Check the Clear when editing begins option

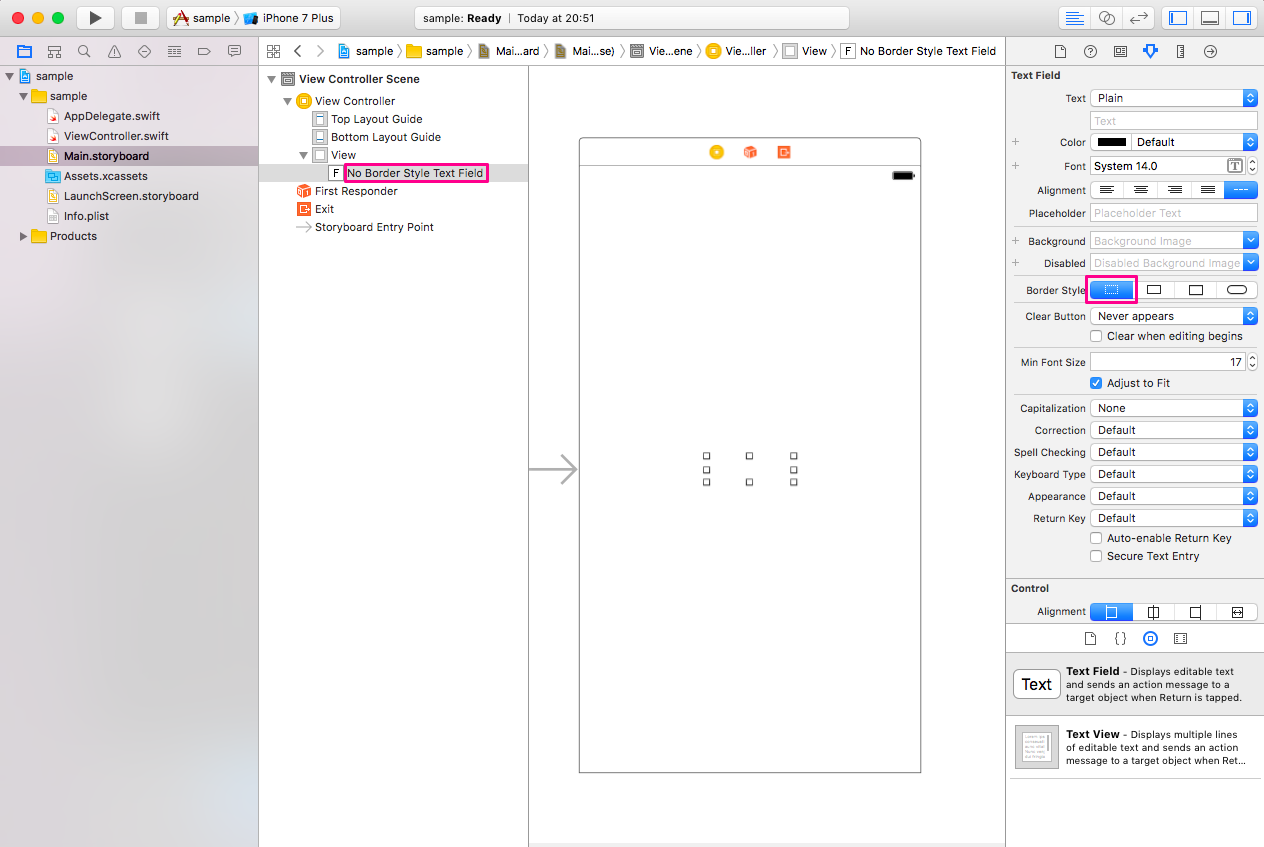1095,336
